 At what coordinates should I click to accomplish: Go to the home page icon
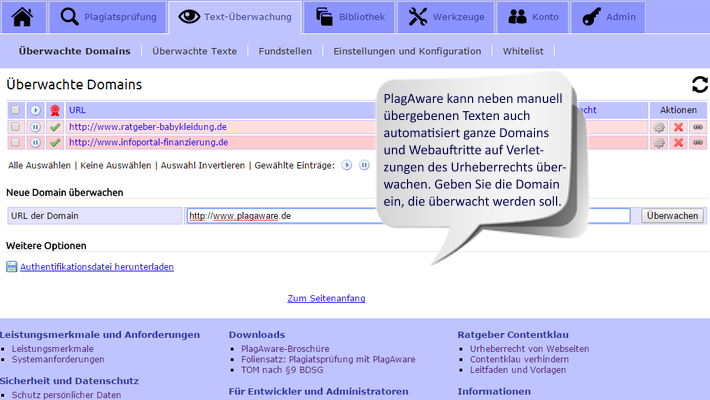point(23,17)
